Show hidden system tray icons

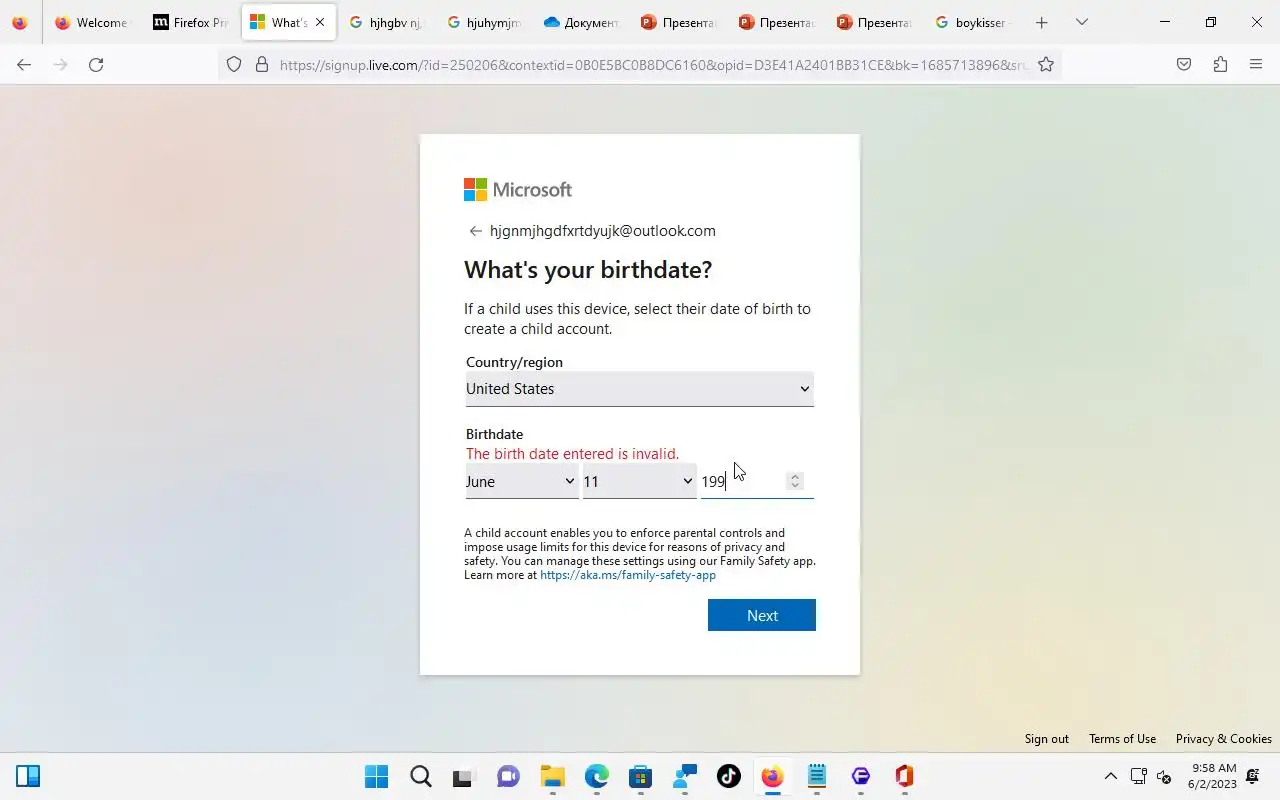point(1110,776)
